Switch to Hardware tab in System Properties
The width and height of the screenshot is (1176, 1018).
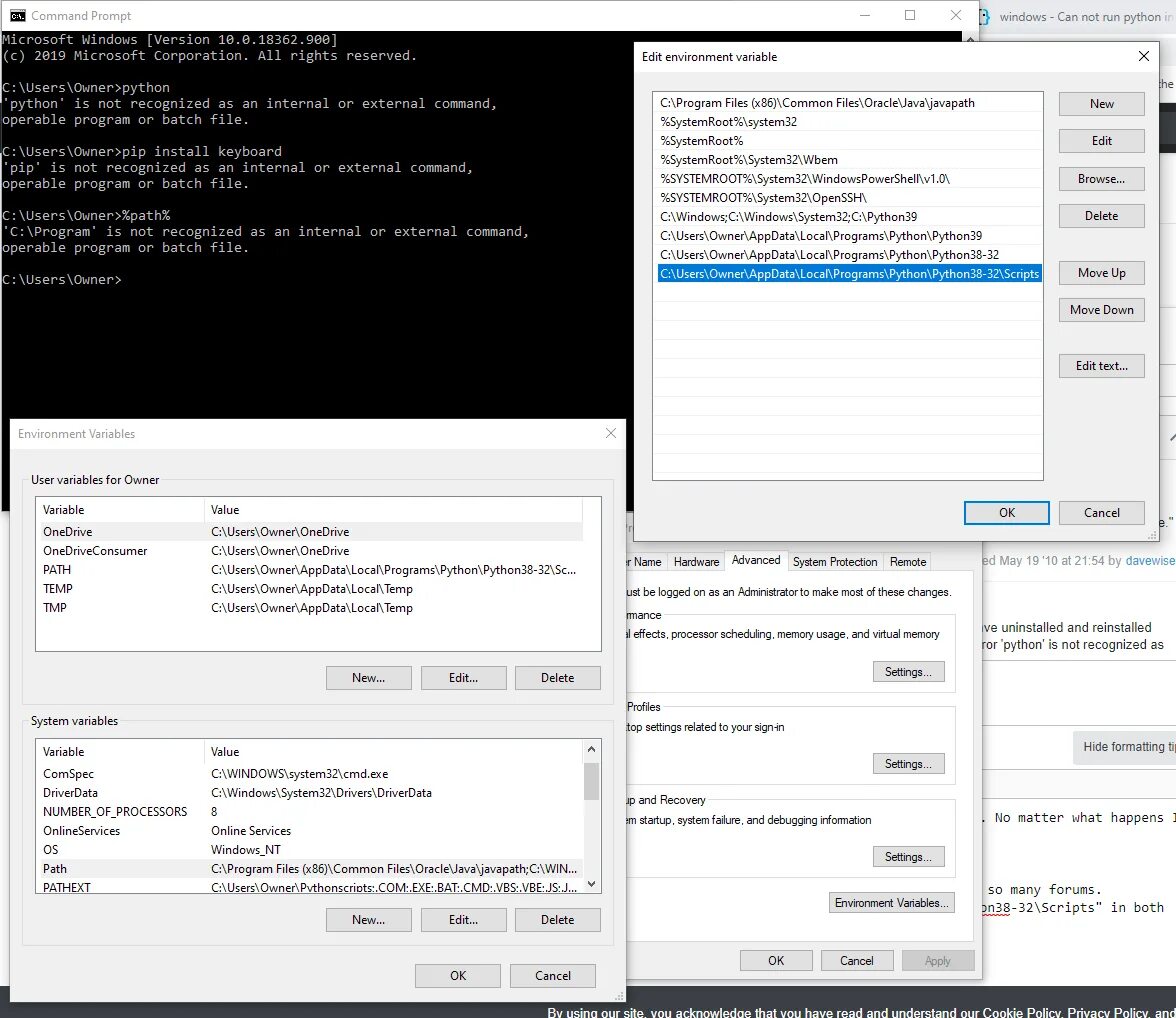(696, 562)
